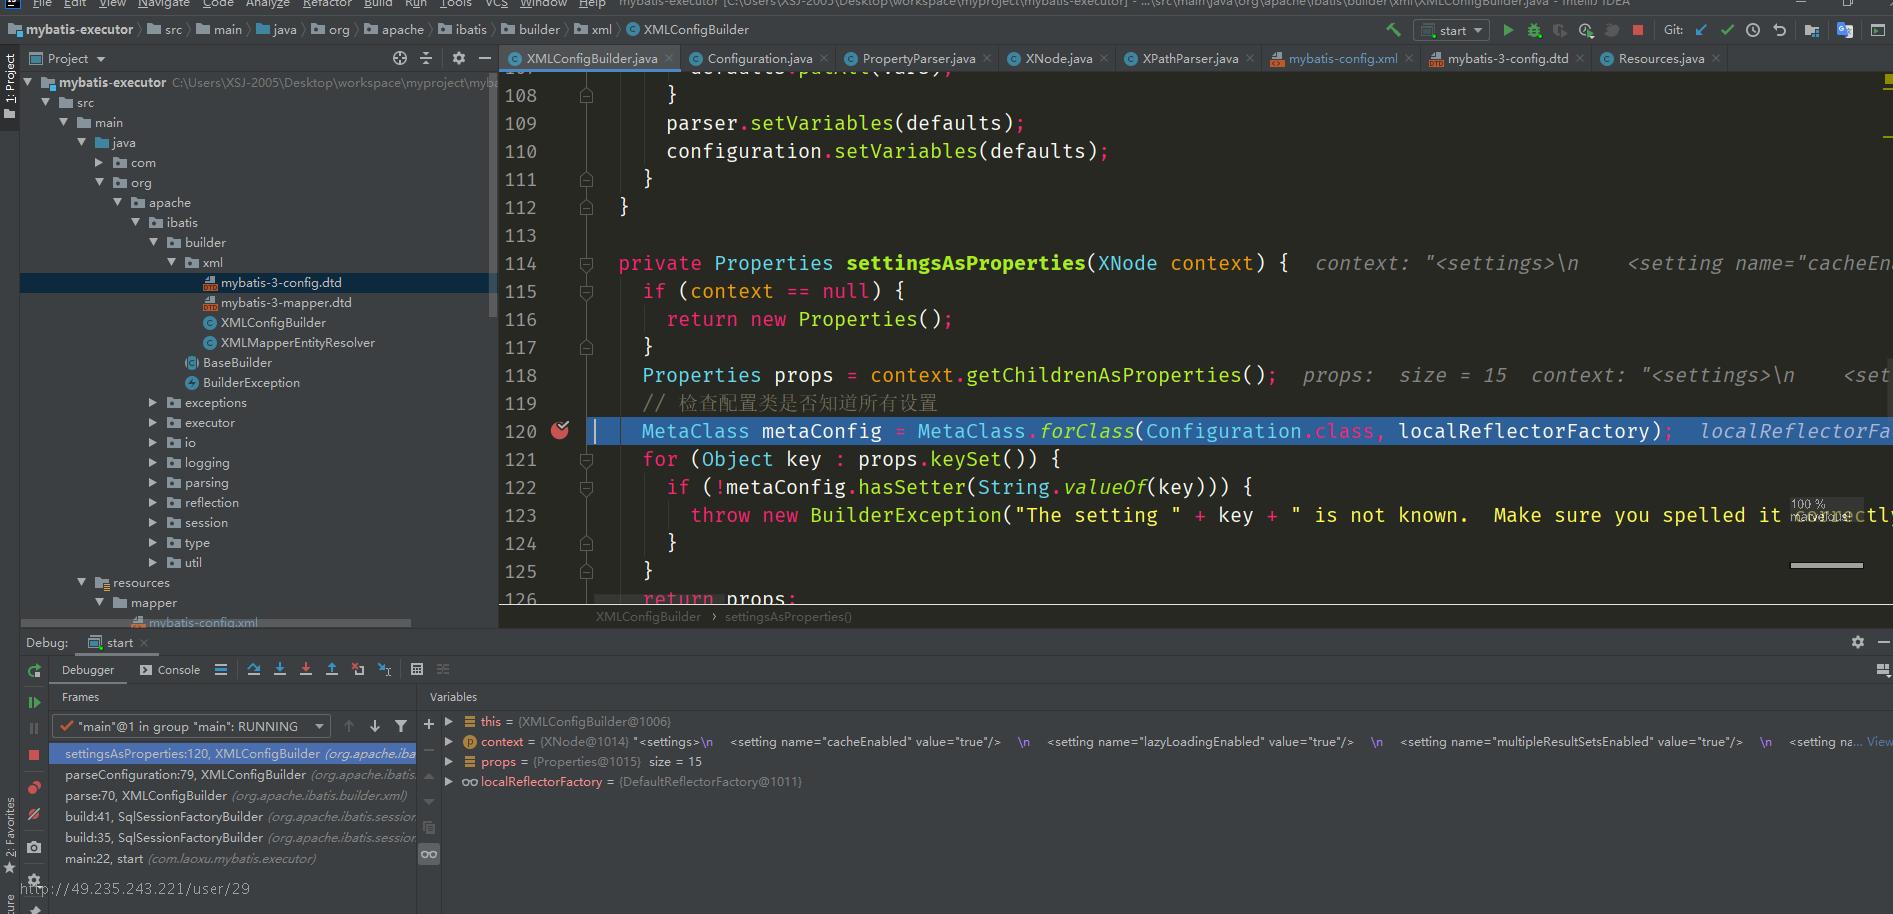Click Step Into blue down arrow

click(x=280, y=669)
